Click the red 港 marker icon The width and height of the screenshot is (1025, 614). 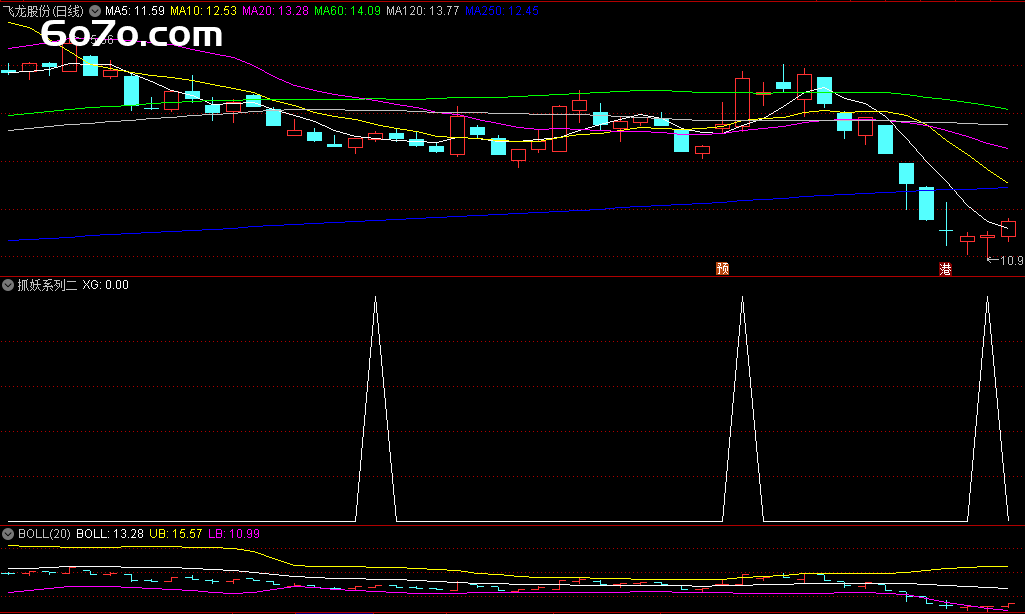945,269
